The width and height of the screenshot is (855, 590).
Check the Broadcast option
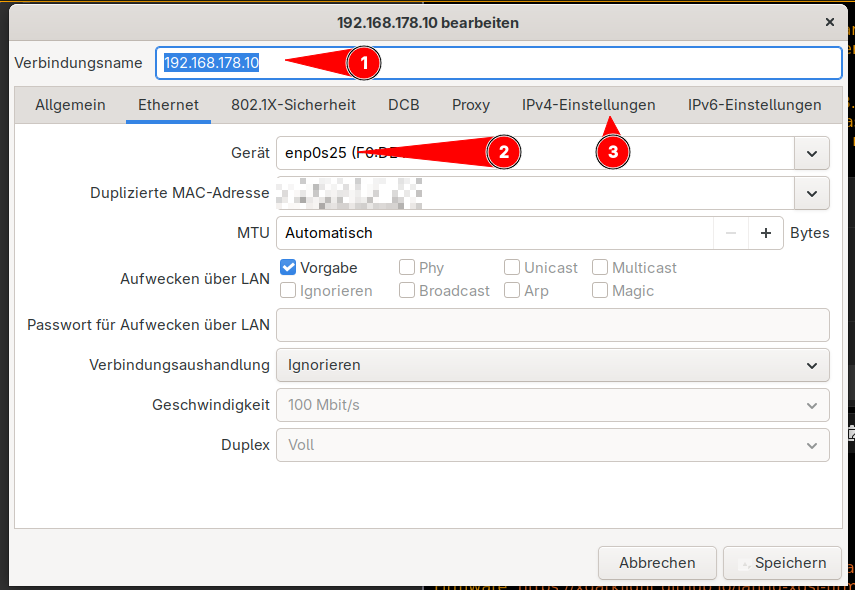[x=408, y=289]
